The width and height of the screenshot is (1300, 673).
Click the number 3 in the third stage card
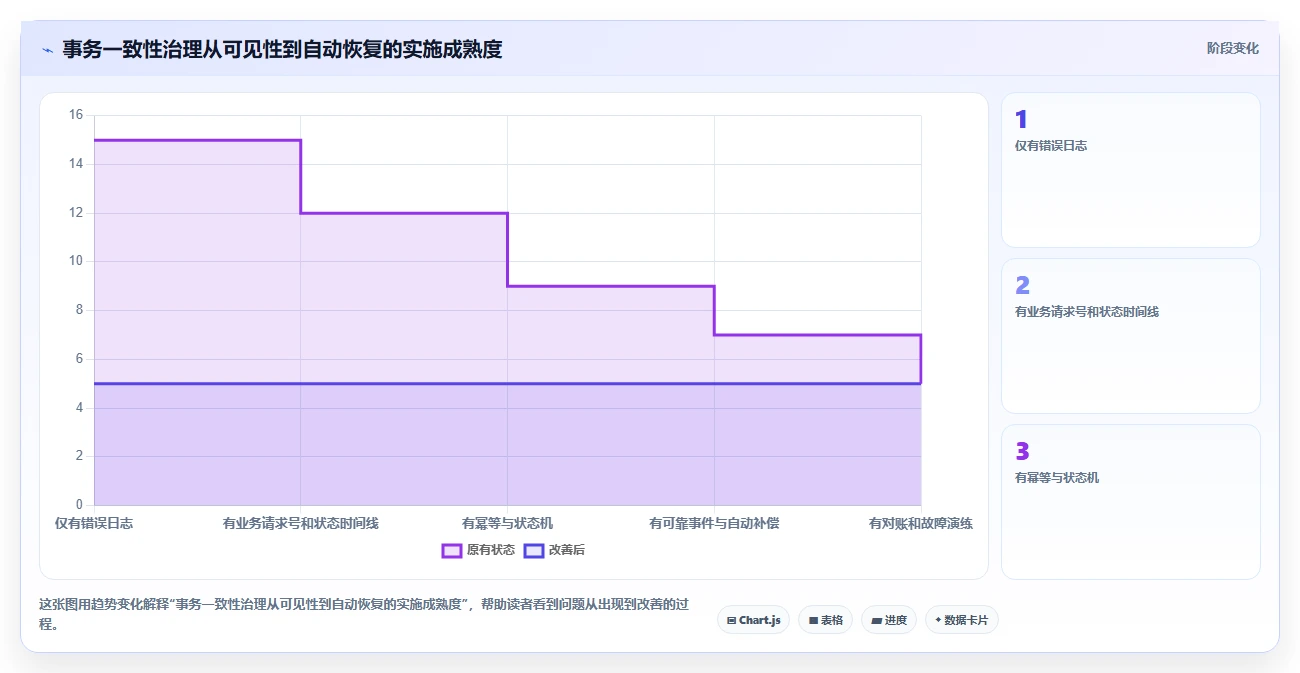pos(1022,452)
